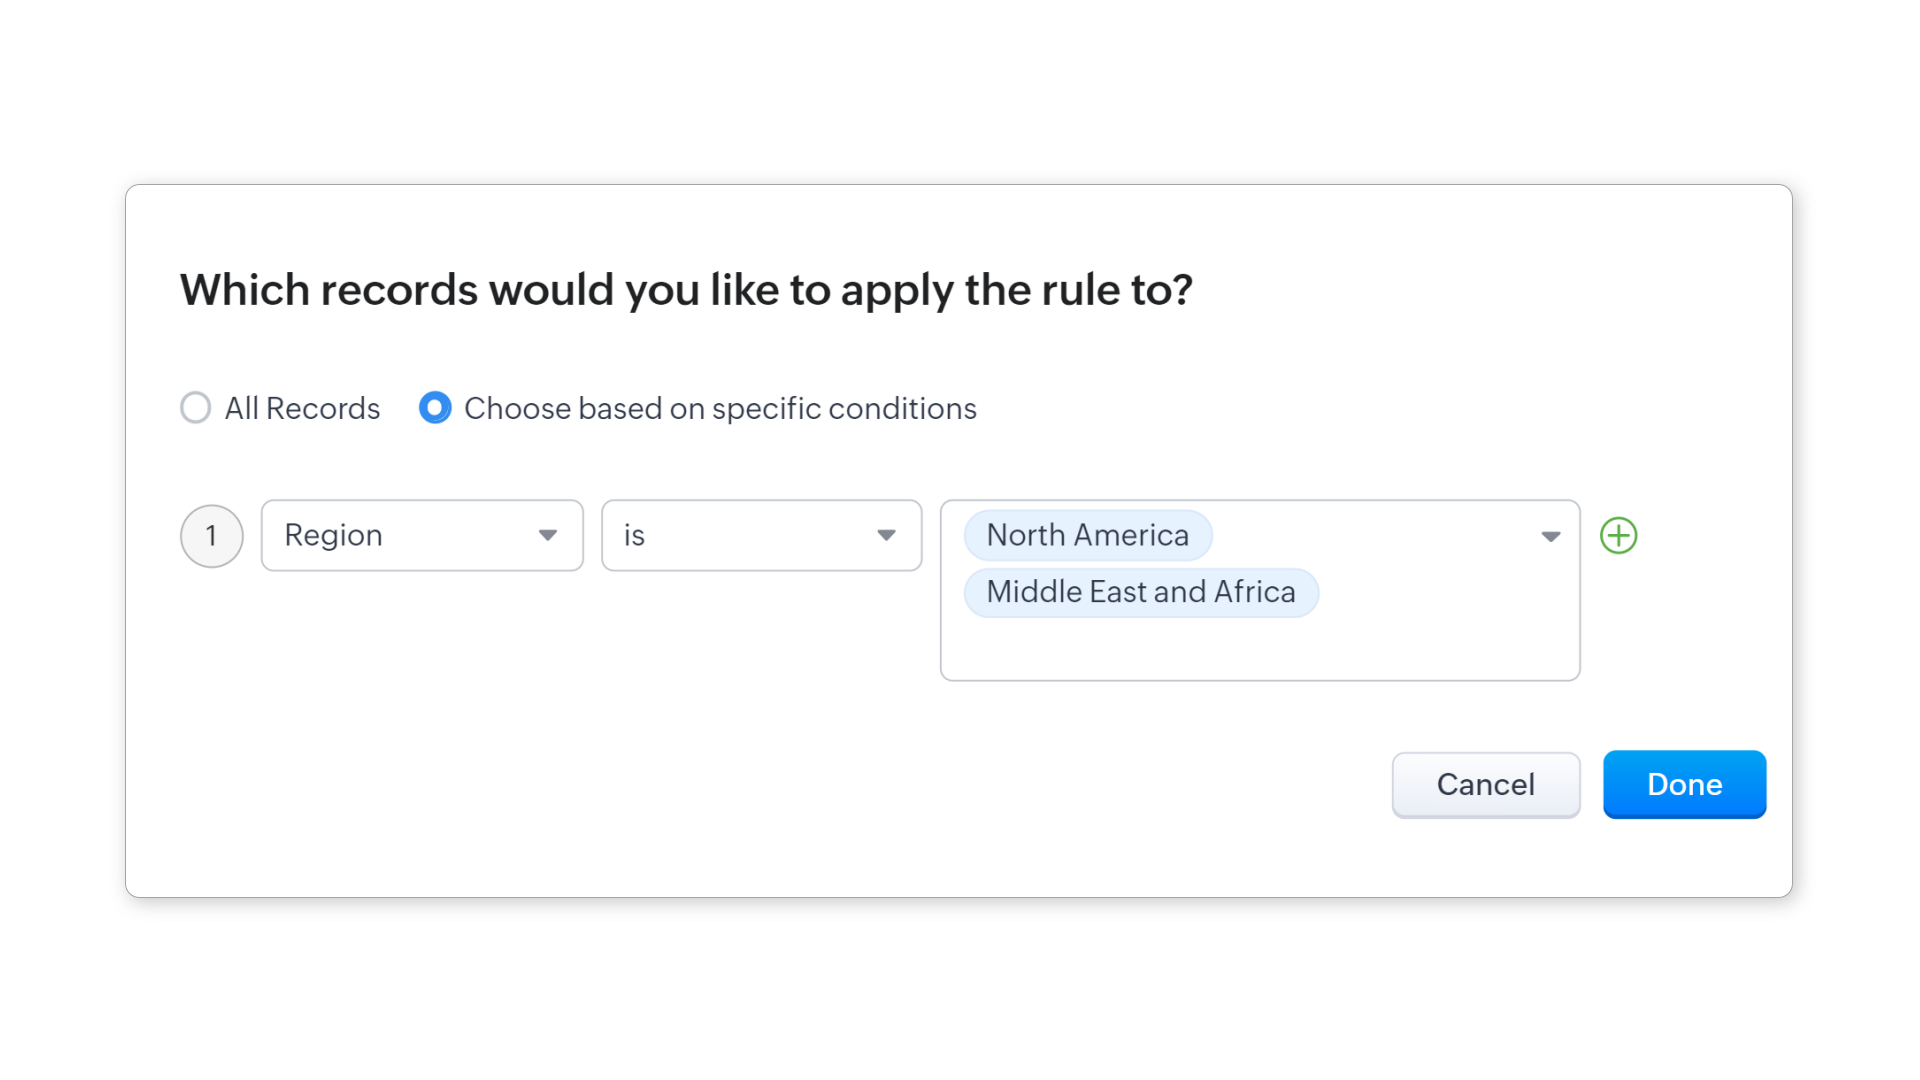The image size is (1920, 1080).
Task: Click the "Which records" dialog heading
Action: click(686, 290)
